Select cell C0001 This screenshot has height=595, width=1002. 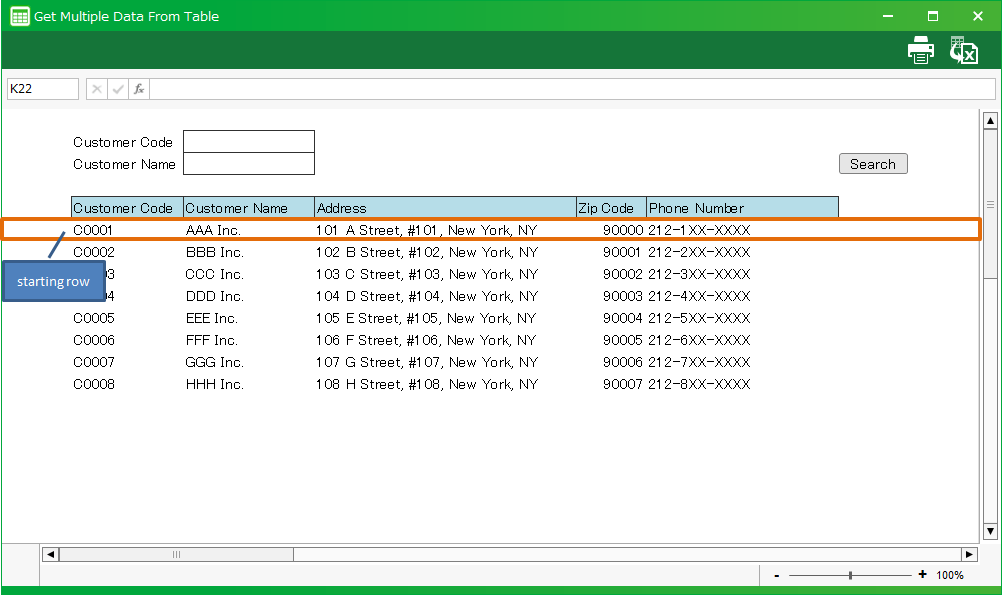[93, 230]
